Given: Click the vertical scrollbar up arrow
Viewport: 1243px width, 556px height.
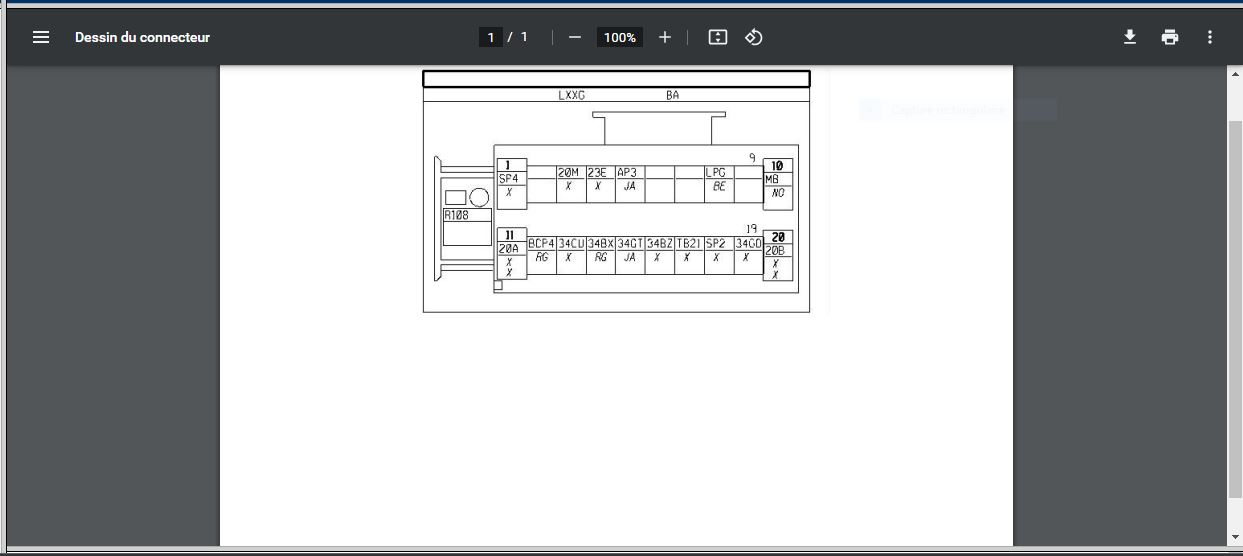Looking at the screenshot, I should pyautogui.click(x=1235, y=74).
